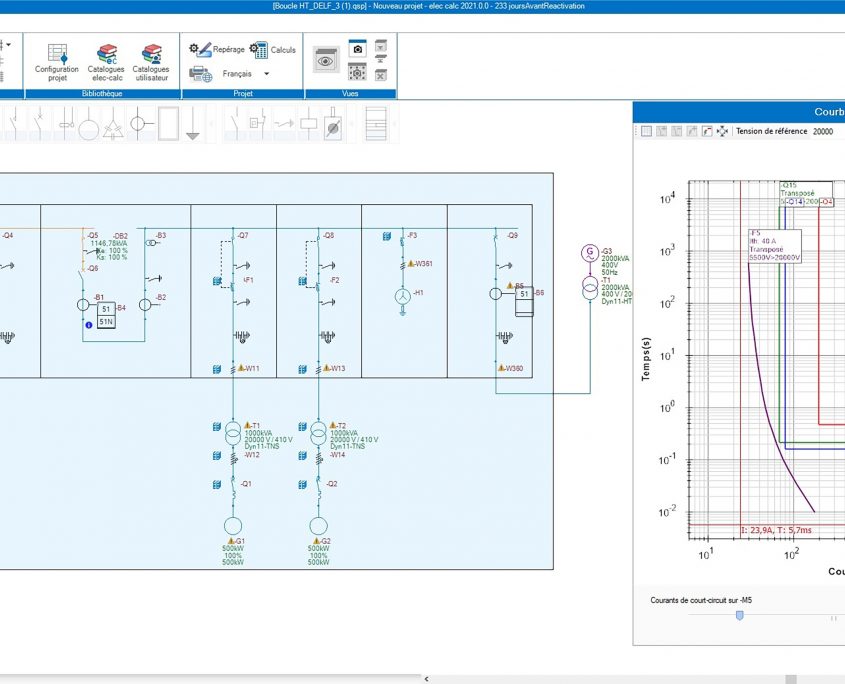The width and height of the screenshot is (845, 684).
Task: Open the Catalogues utilisateur library
Action: click(151, 63)
